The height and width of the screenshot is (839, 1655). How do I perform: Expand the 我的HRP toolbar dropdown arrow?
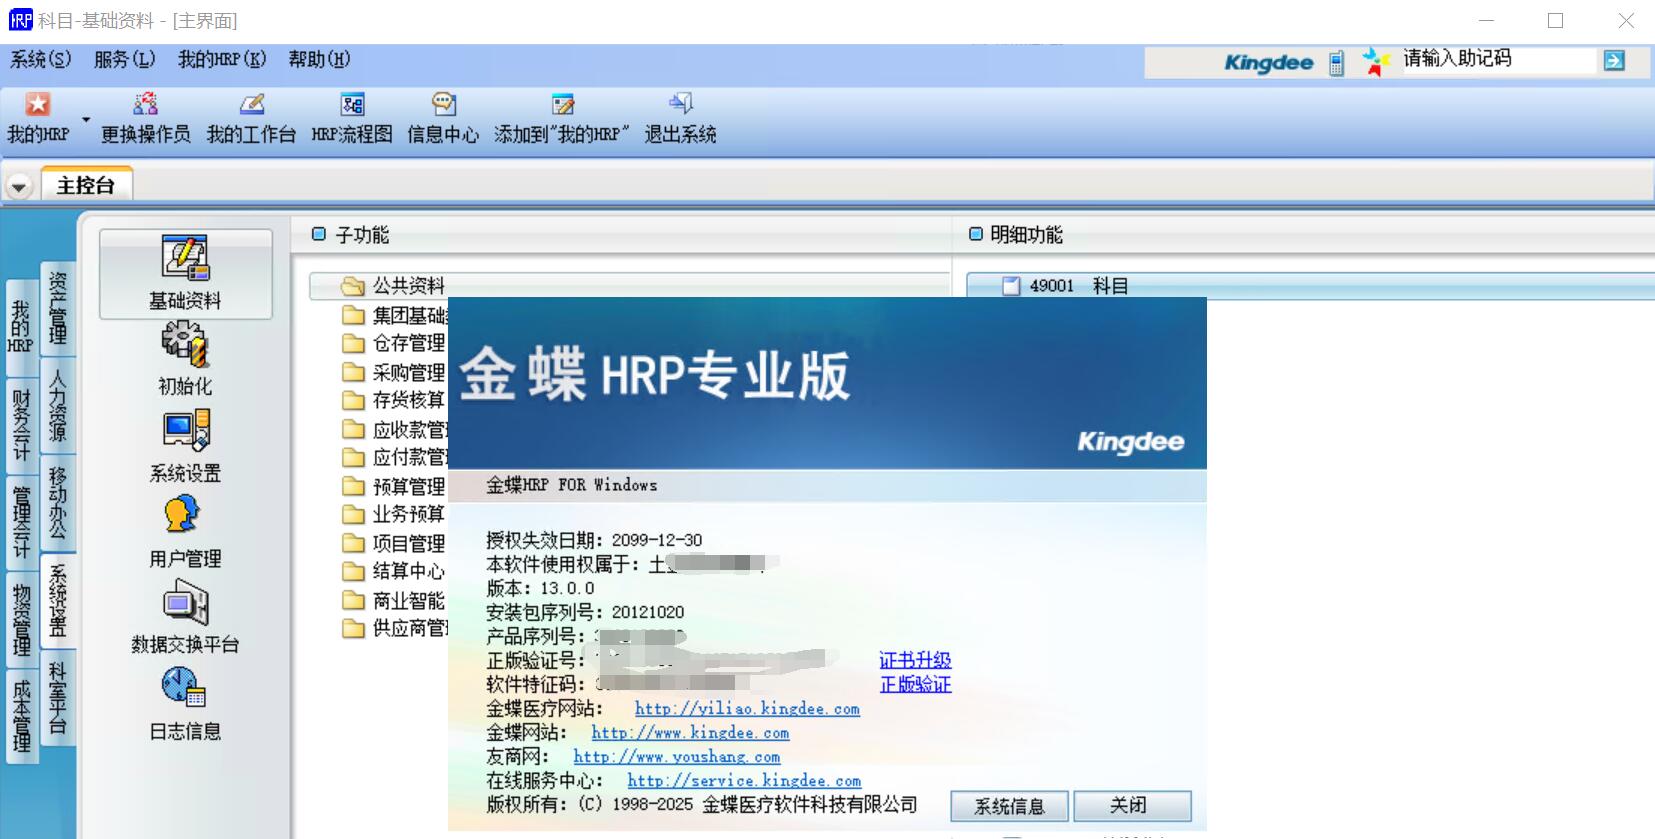pos(86,120)
